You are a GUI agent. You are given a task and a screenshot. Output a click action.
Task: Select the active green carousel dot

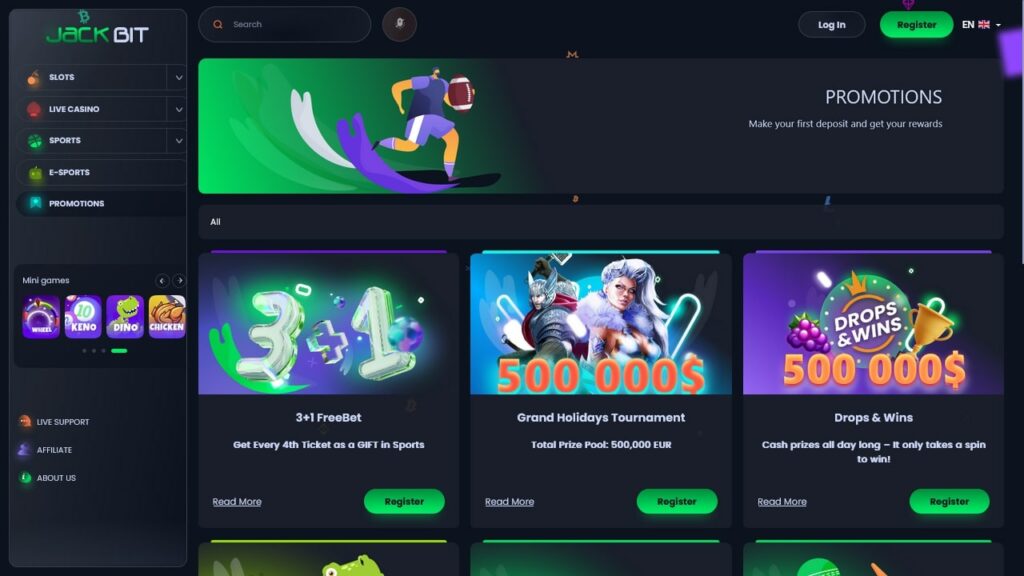pyautogui.click(x=119, y=351)
